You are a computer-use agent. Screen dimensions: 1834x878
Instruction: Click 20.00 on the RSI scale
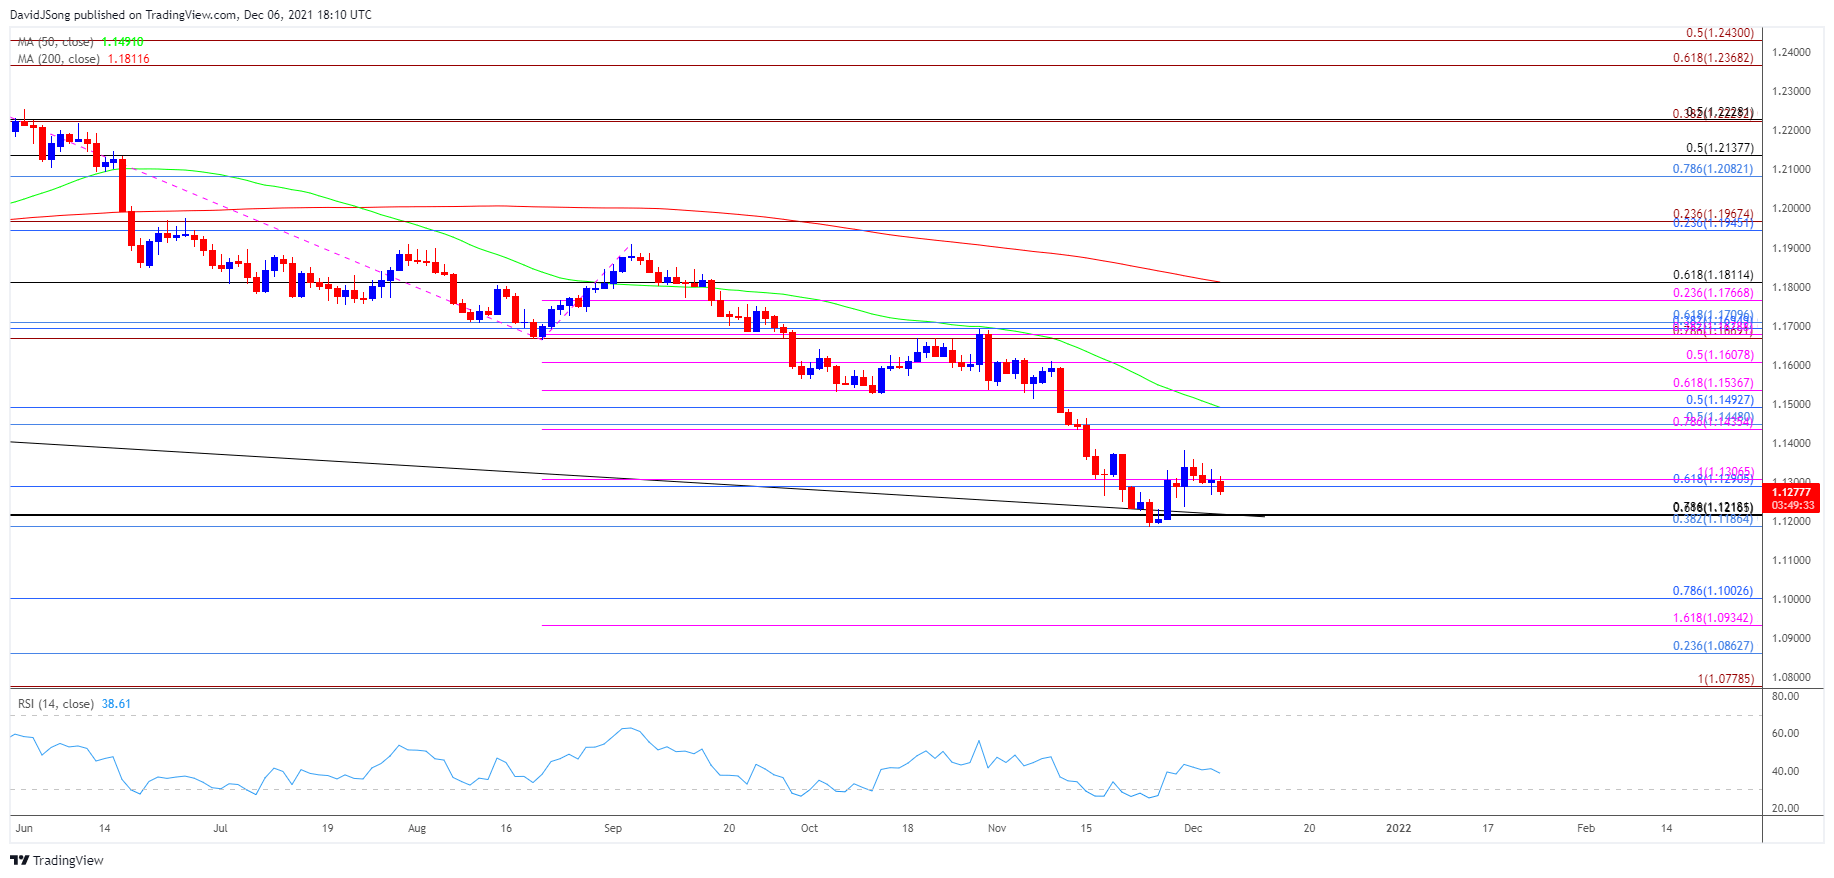(1785, 808)
